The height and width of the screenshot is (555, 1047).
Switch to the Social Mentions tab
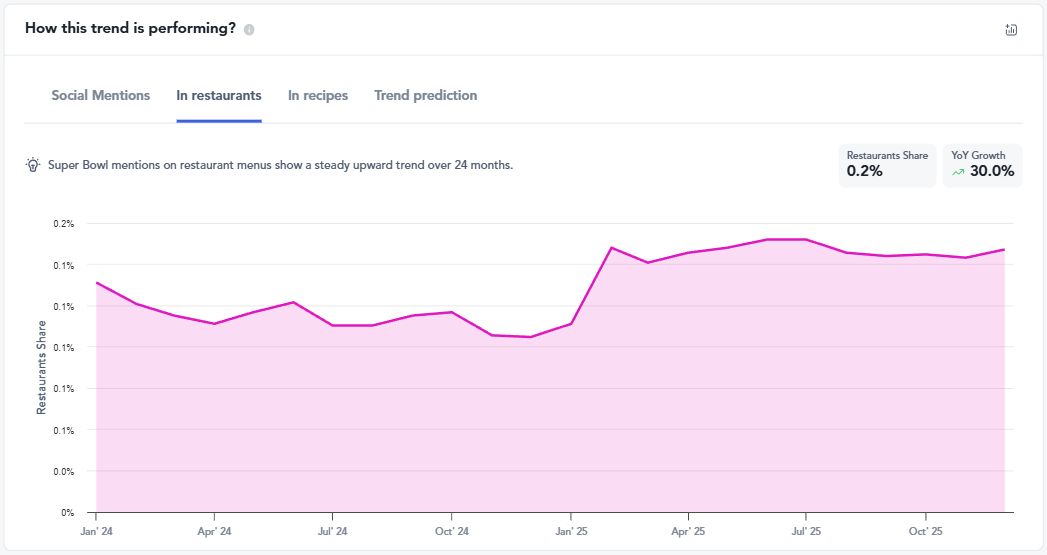101,96
